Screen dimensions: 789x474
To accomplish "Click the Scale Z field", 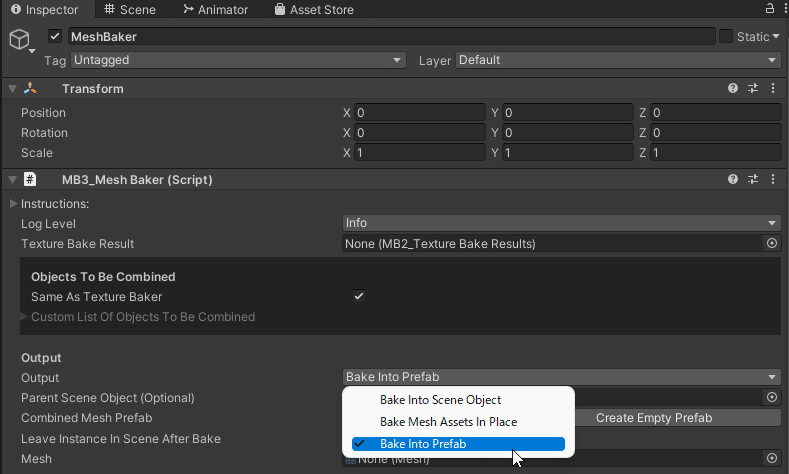I will (x=716, y=152).
